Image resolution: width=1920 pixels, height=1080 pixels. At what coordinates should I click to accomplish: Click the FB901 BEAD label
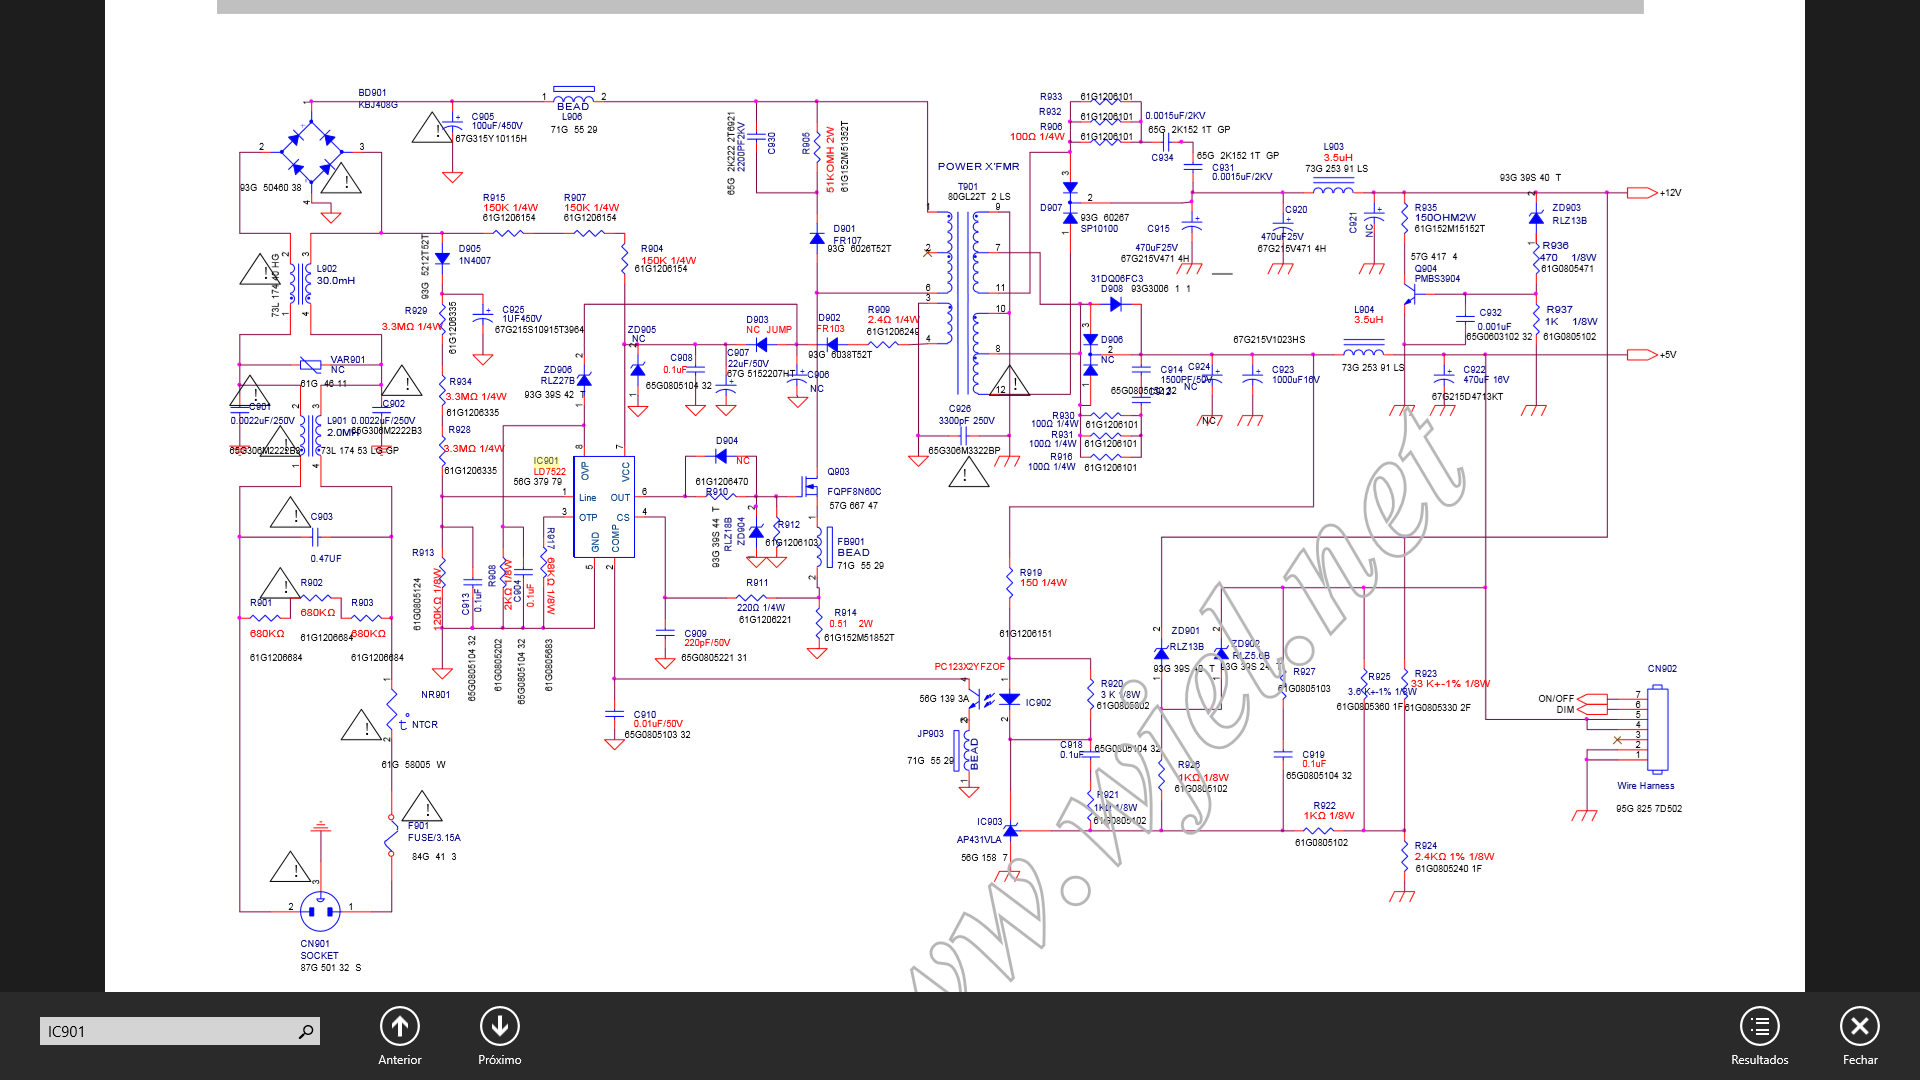coord(853,547)
